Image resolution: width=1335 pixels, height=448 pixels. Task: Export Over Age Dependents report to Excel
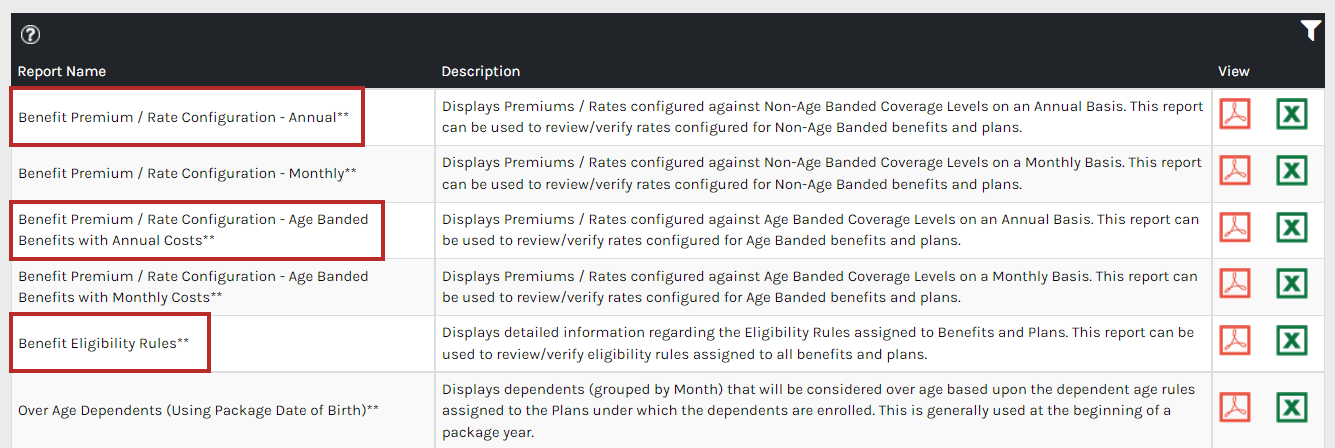click(x=1292, y=407)
